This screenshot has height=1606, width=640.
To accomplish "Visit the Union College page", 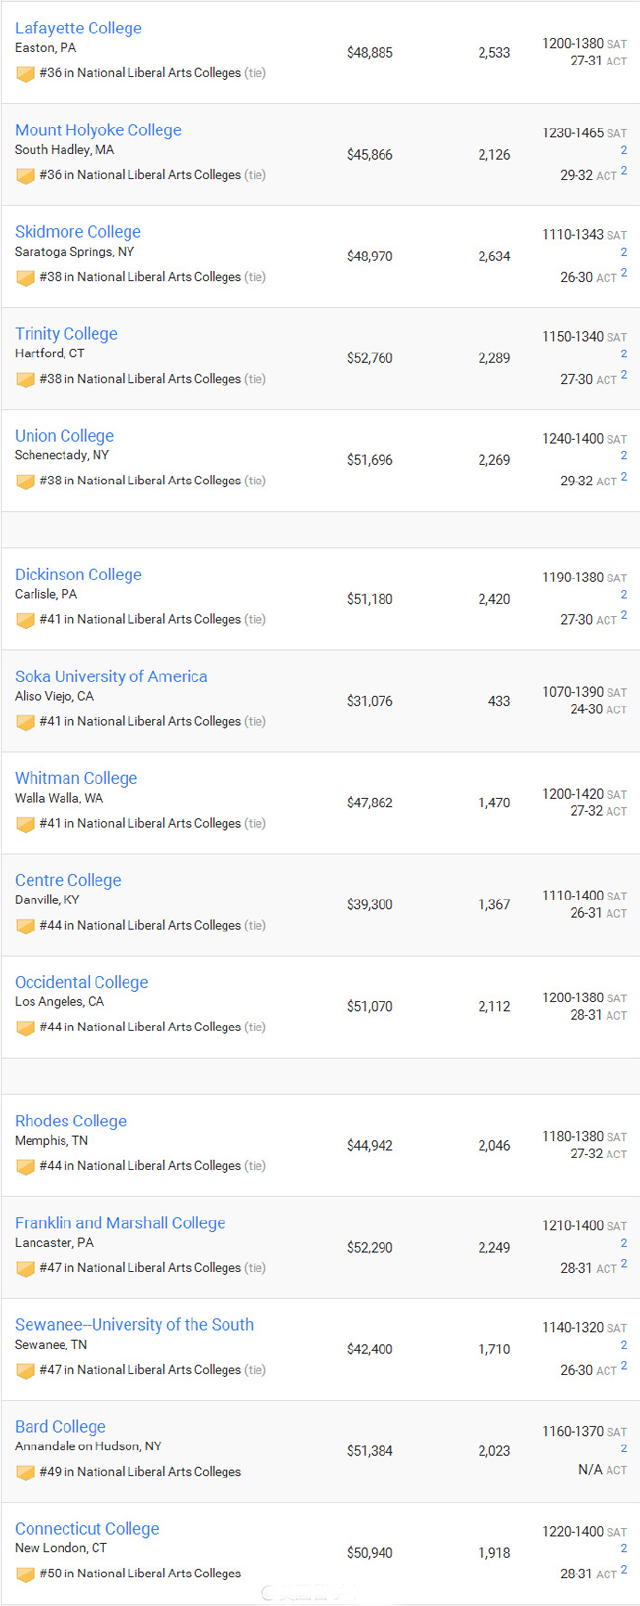I will point(64,436).
